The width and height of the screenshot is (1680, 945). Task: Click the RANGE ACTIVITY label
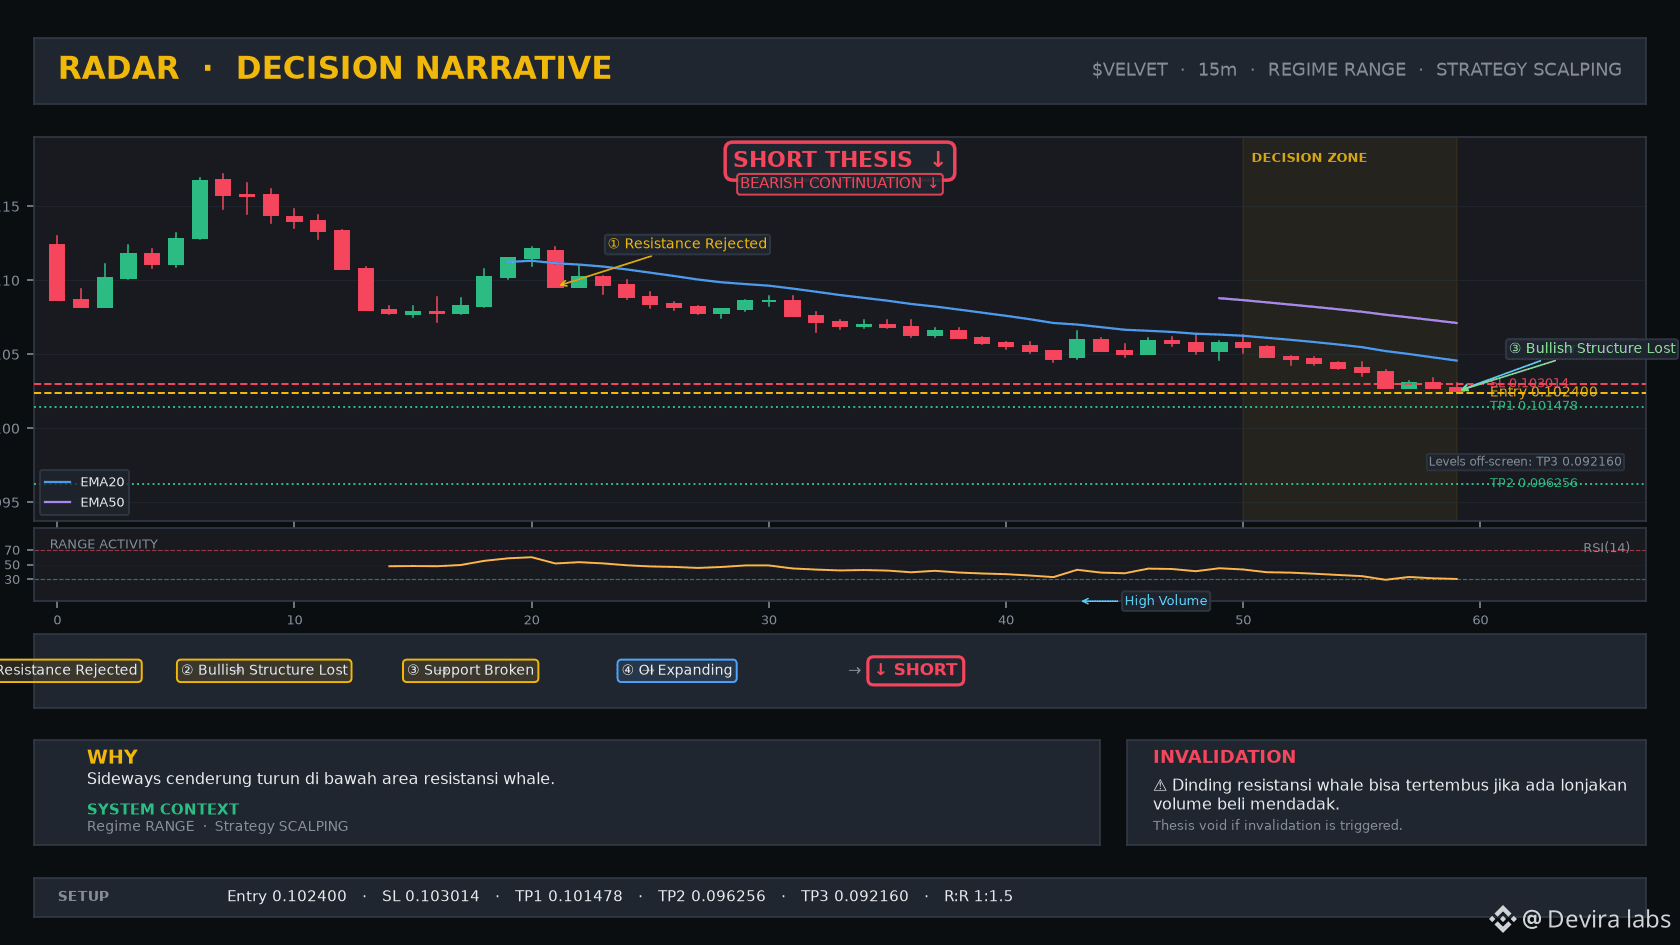tap(104, 545)
